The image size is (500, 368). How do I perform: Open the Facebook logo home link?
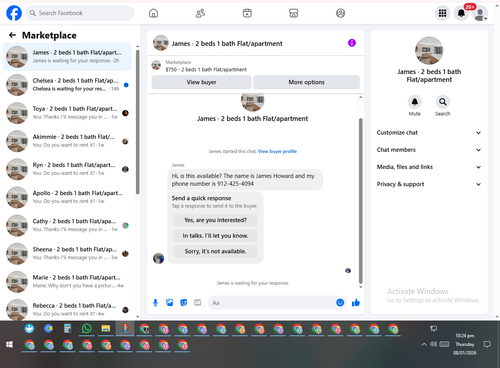pyautogui.click(x=14, y=13)
